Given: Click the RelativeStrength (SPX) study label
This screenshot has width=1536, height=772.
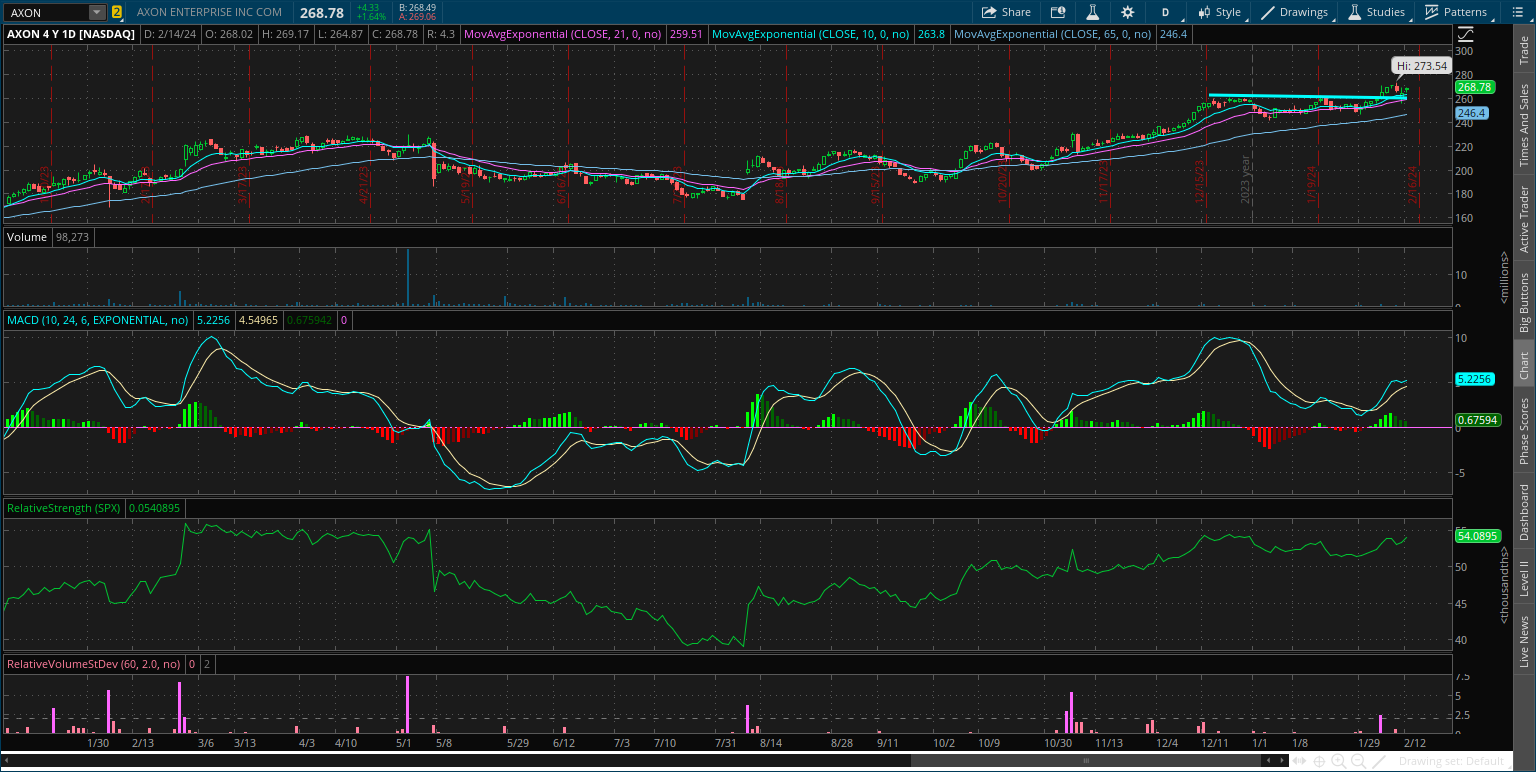Looking at the screenshot, I should pyautogui.click(x=64, y=508).
